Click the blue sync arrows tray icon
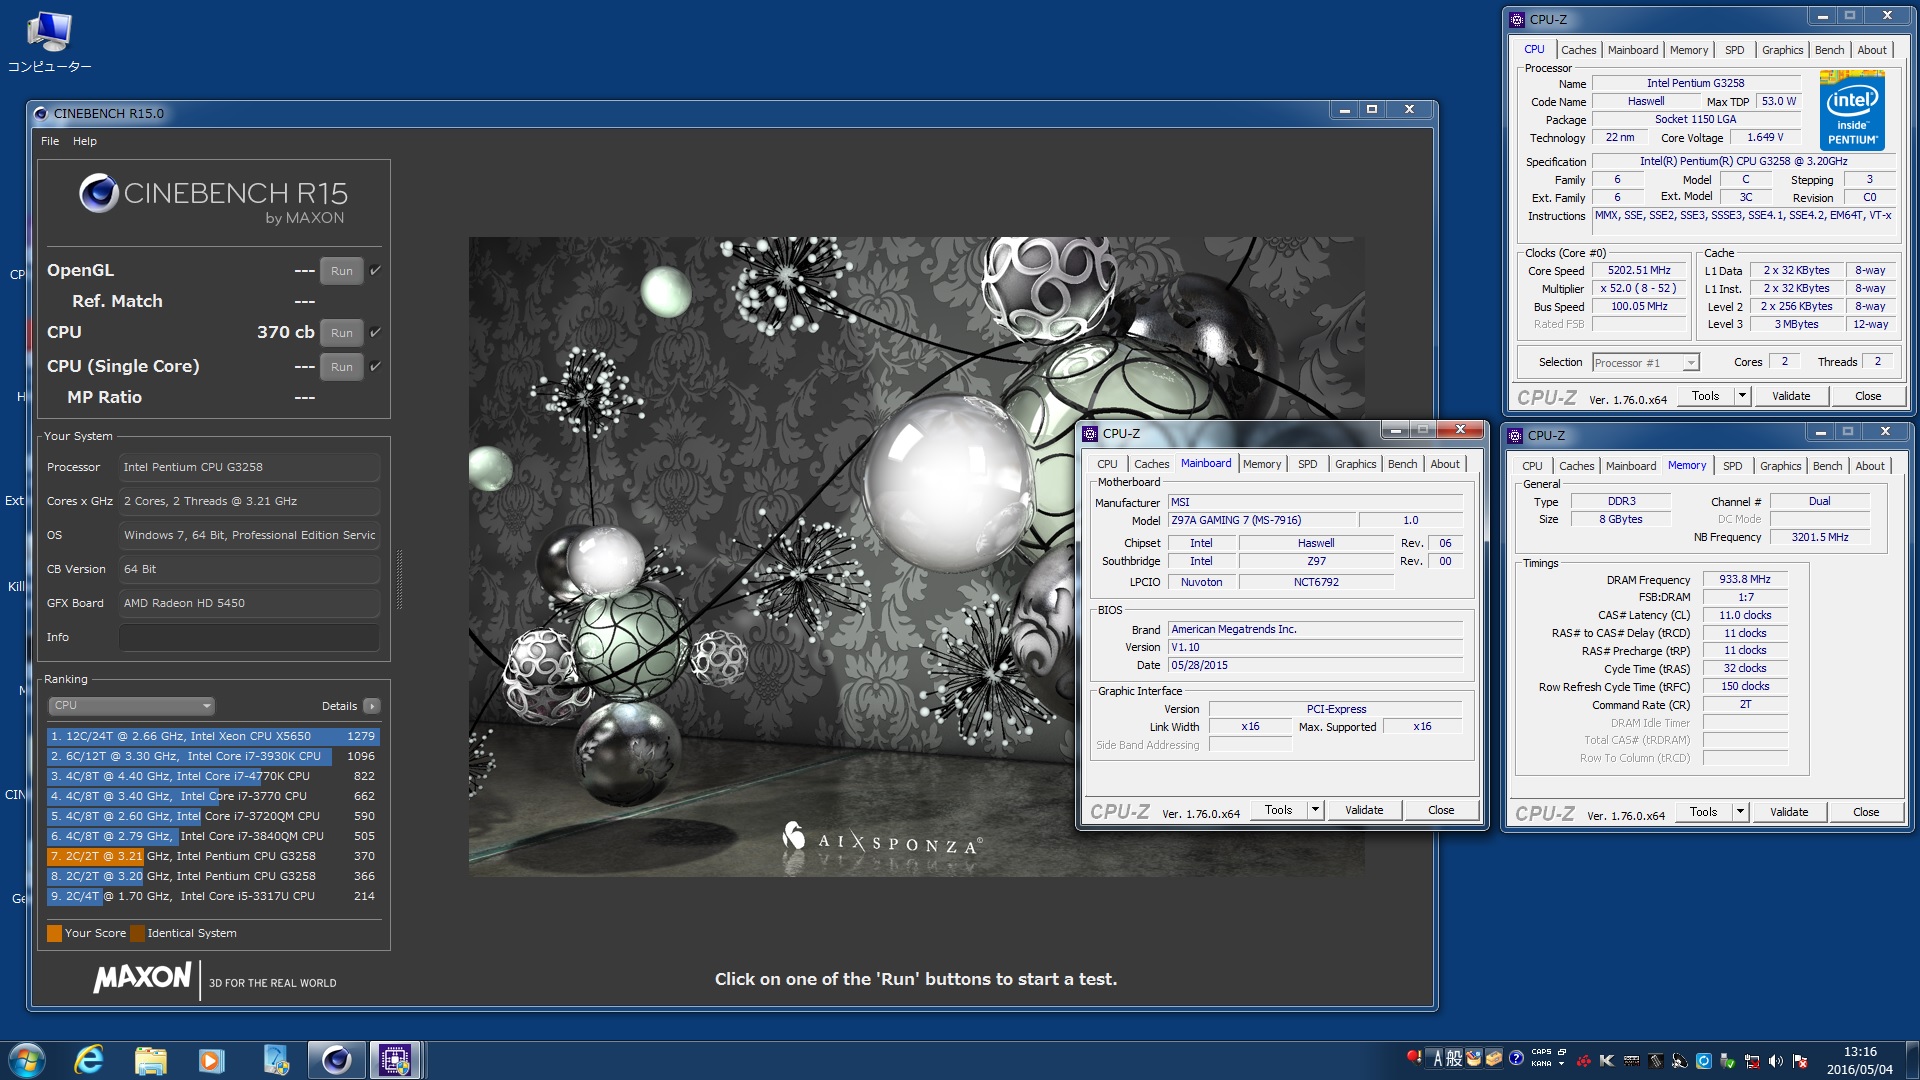 [1704, 1061]
